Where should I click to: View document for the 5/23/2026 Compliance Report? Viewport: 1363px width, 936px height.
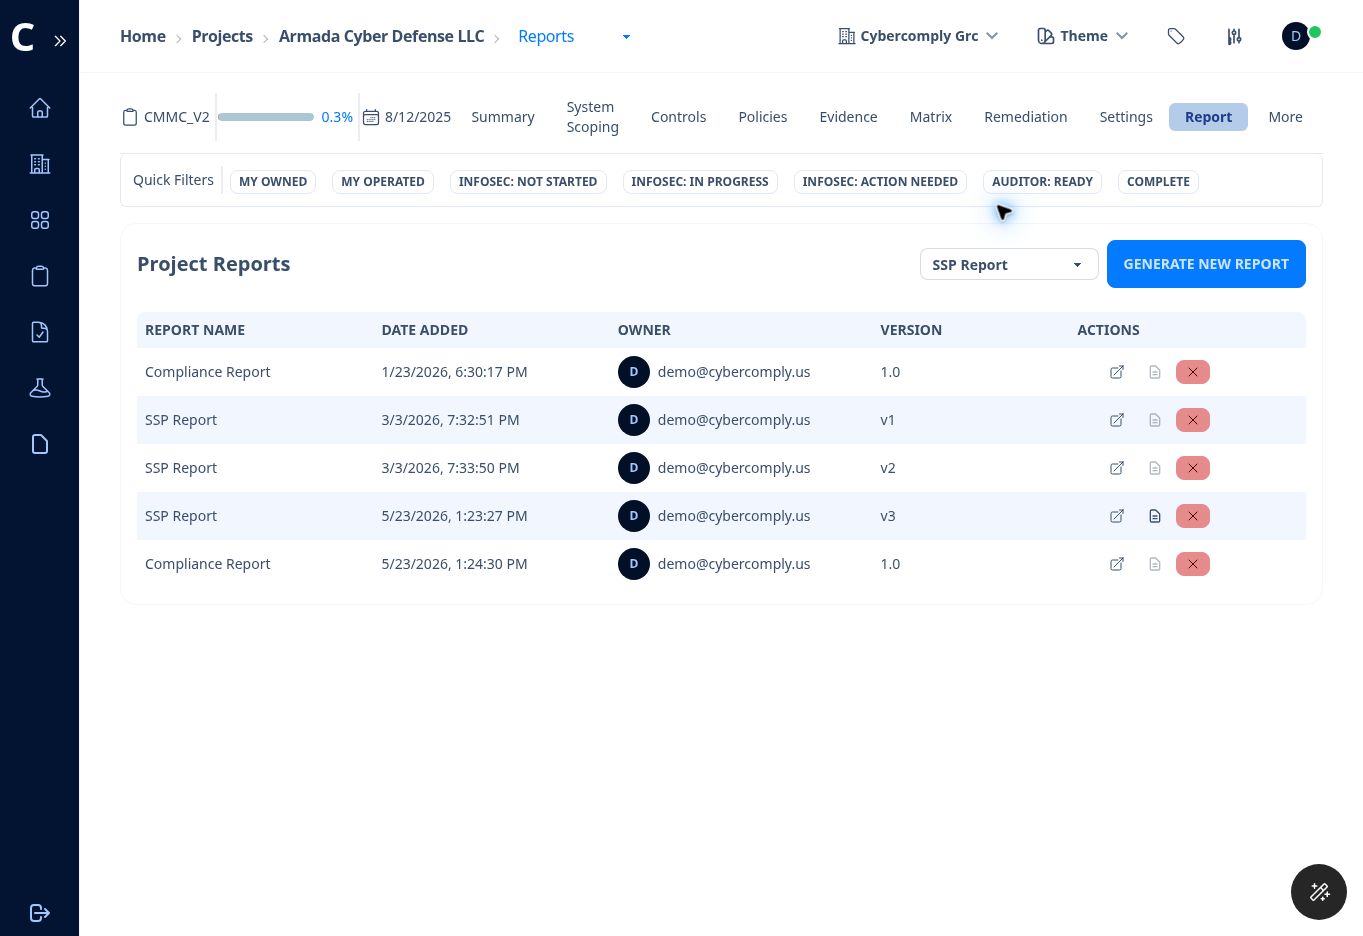(x=1155, y=564)
